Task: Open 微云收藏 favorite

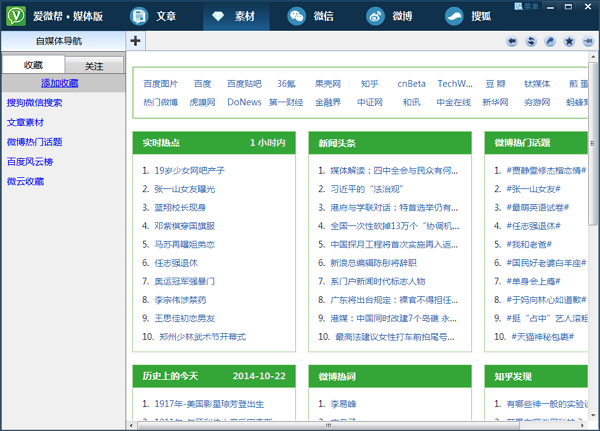Action: [25, 181]
